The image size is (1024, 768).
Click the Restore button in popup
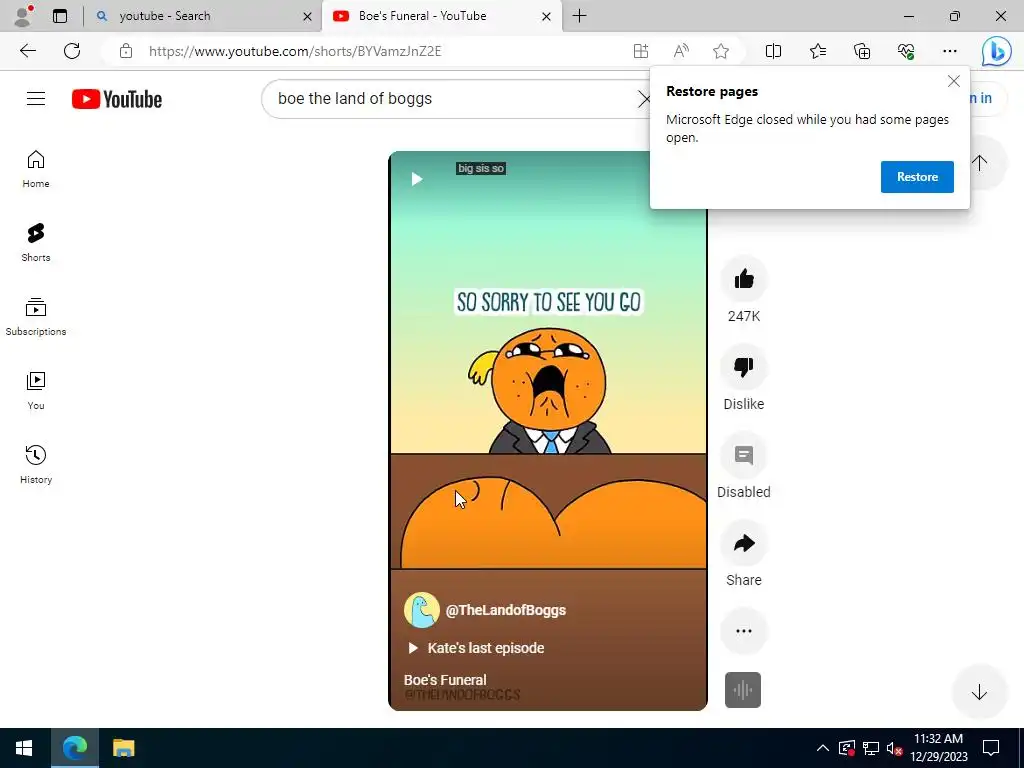click(x=917, y=177)
